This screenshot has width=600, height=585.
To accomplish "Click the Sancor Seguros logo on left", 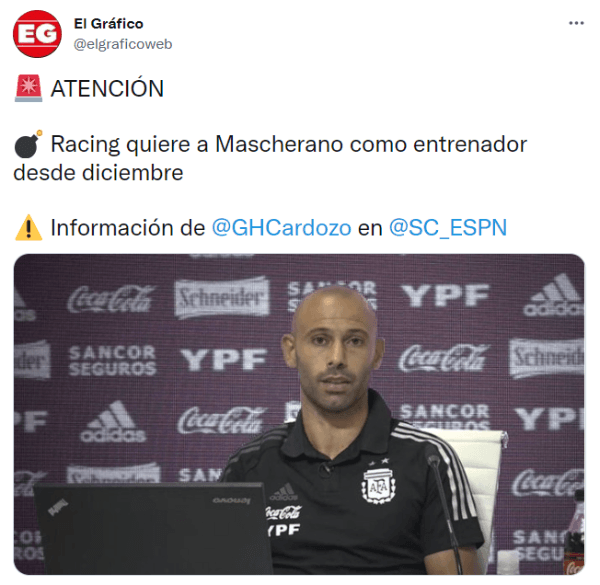I will (x=112, y=360).
